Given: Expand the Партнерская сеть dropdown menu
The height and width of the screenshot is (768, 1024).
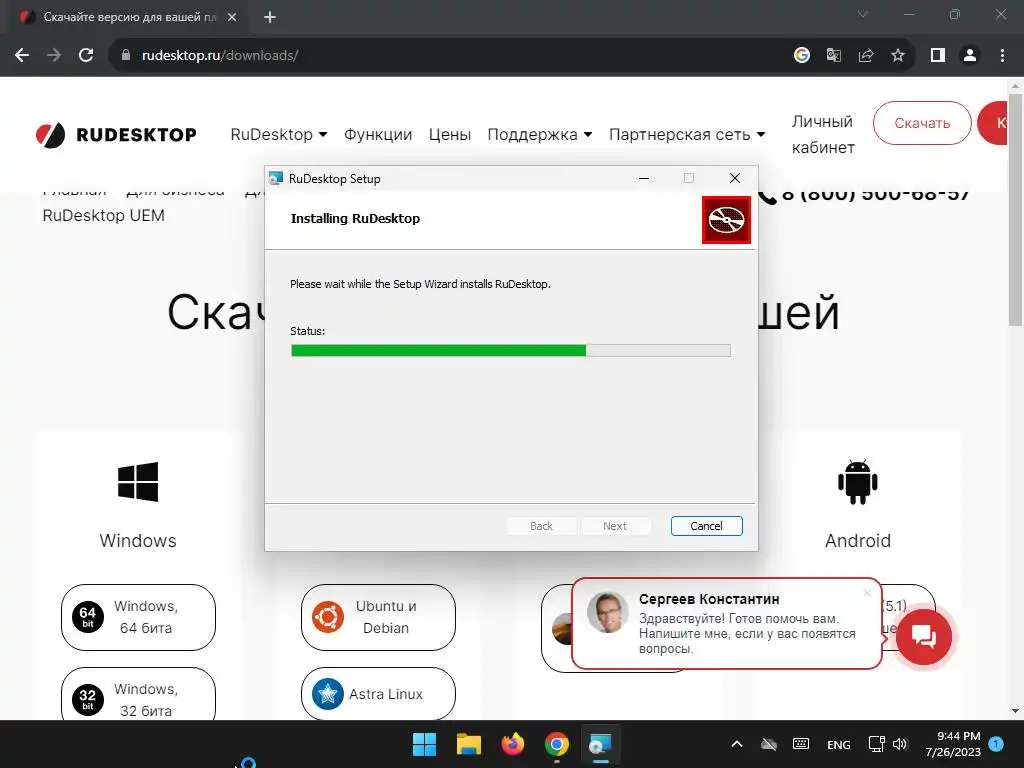Looking at the screenshot, I should (687, 135).
